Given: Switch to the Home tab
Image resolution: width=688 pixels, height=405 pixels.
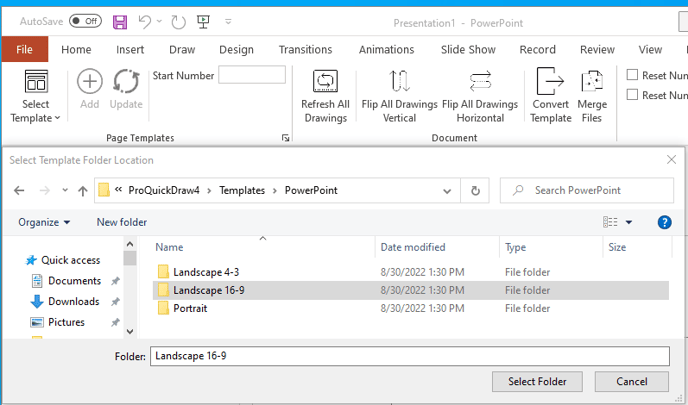Looking at the screenshot, I should 76,50.
